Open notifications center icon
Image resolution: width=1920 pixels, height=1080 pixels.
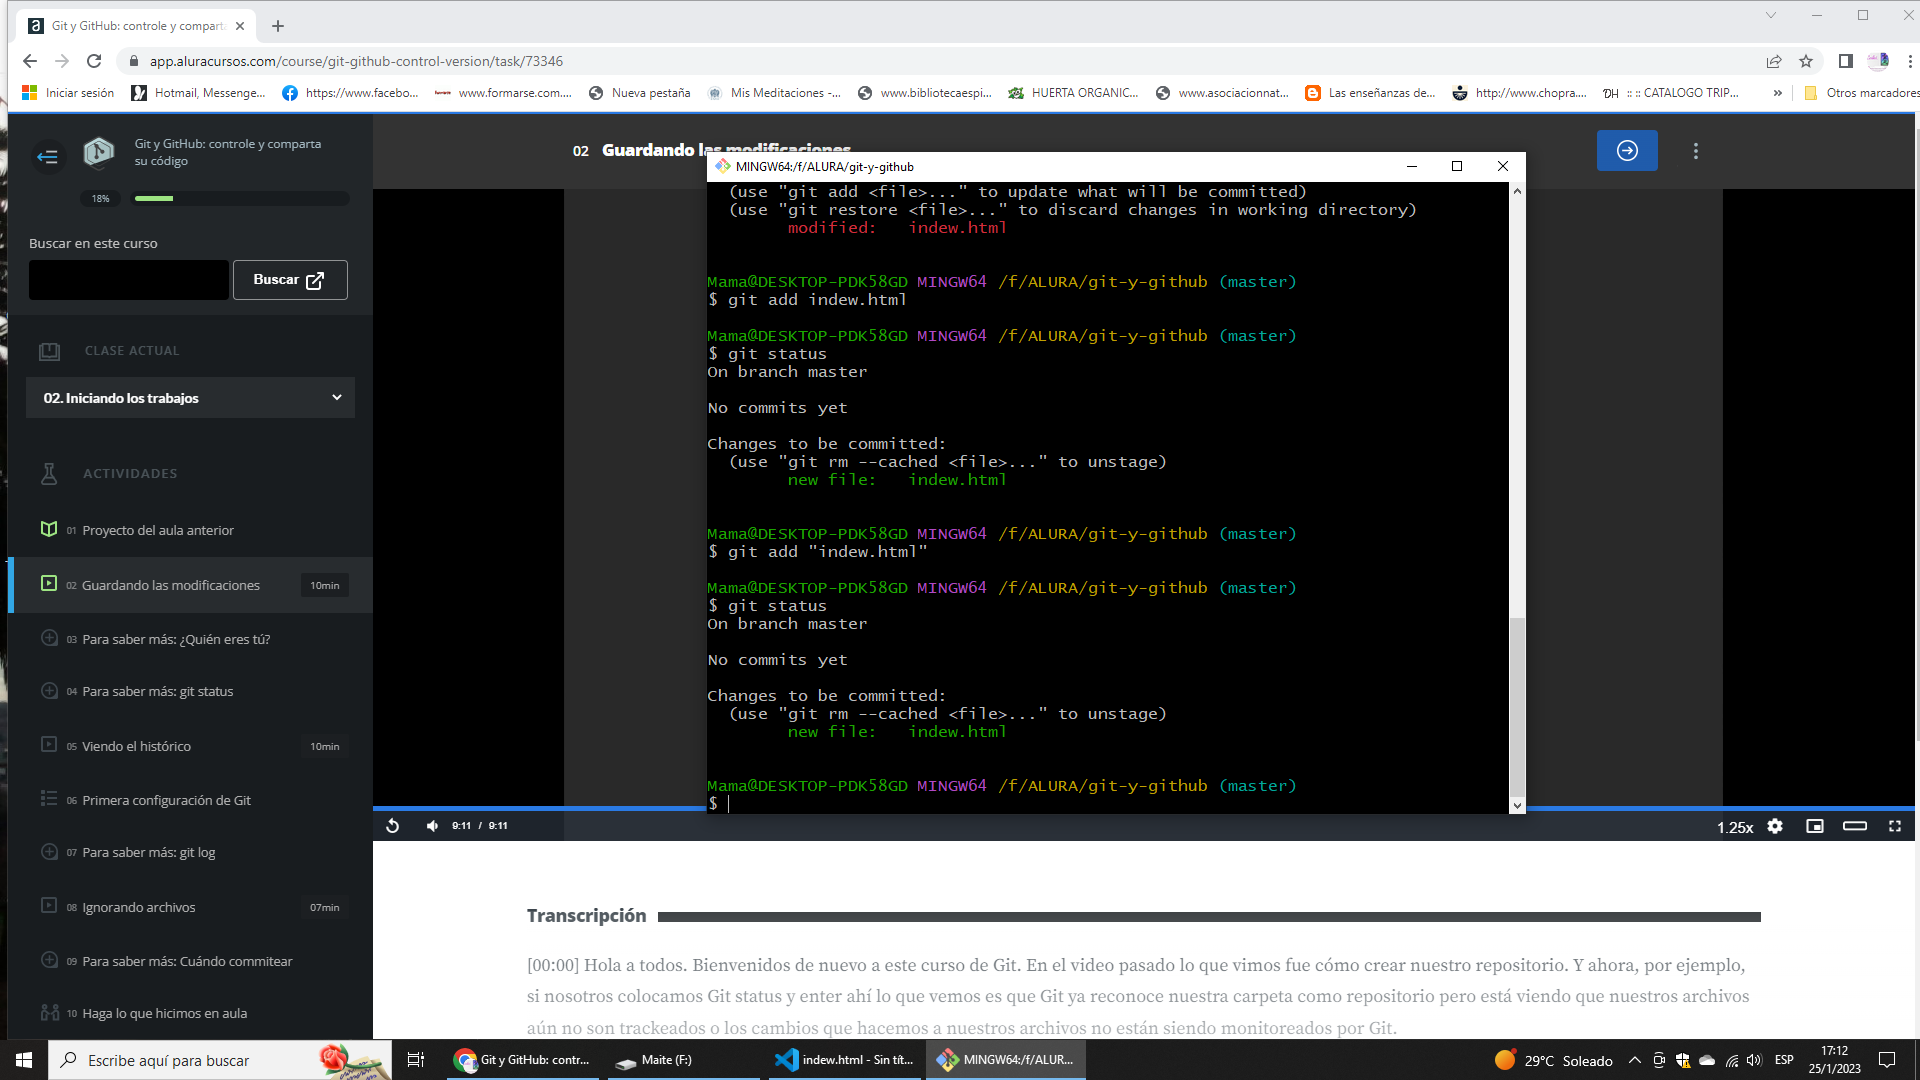pos(1887,1060)
